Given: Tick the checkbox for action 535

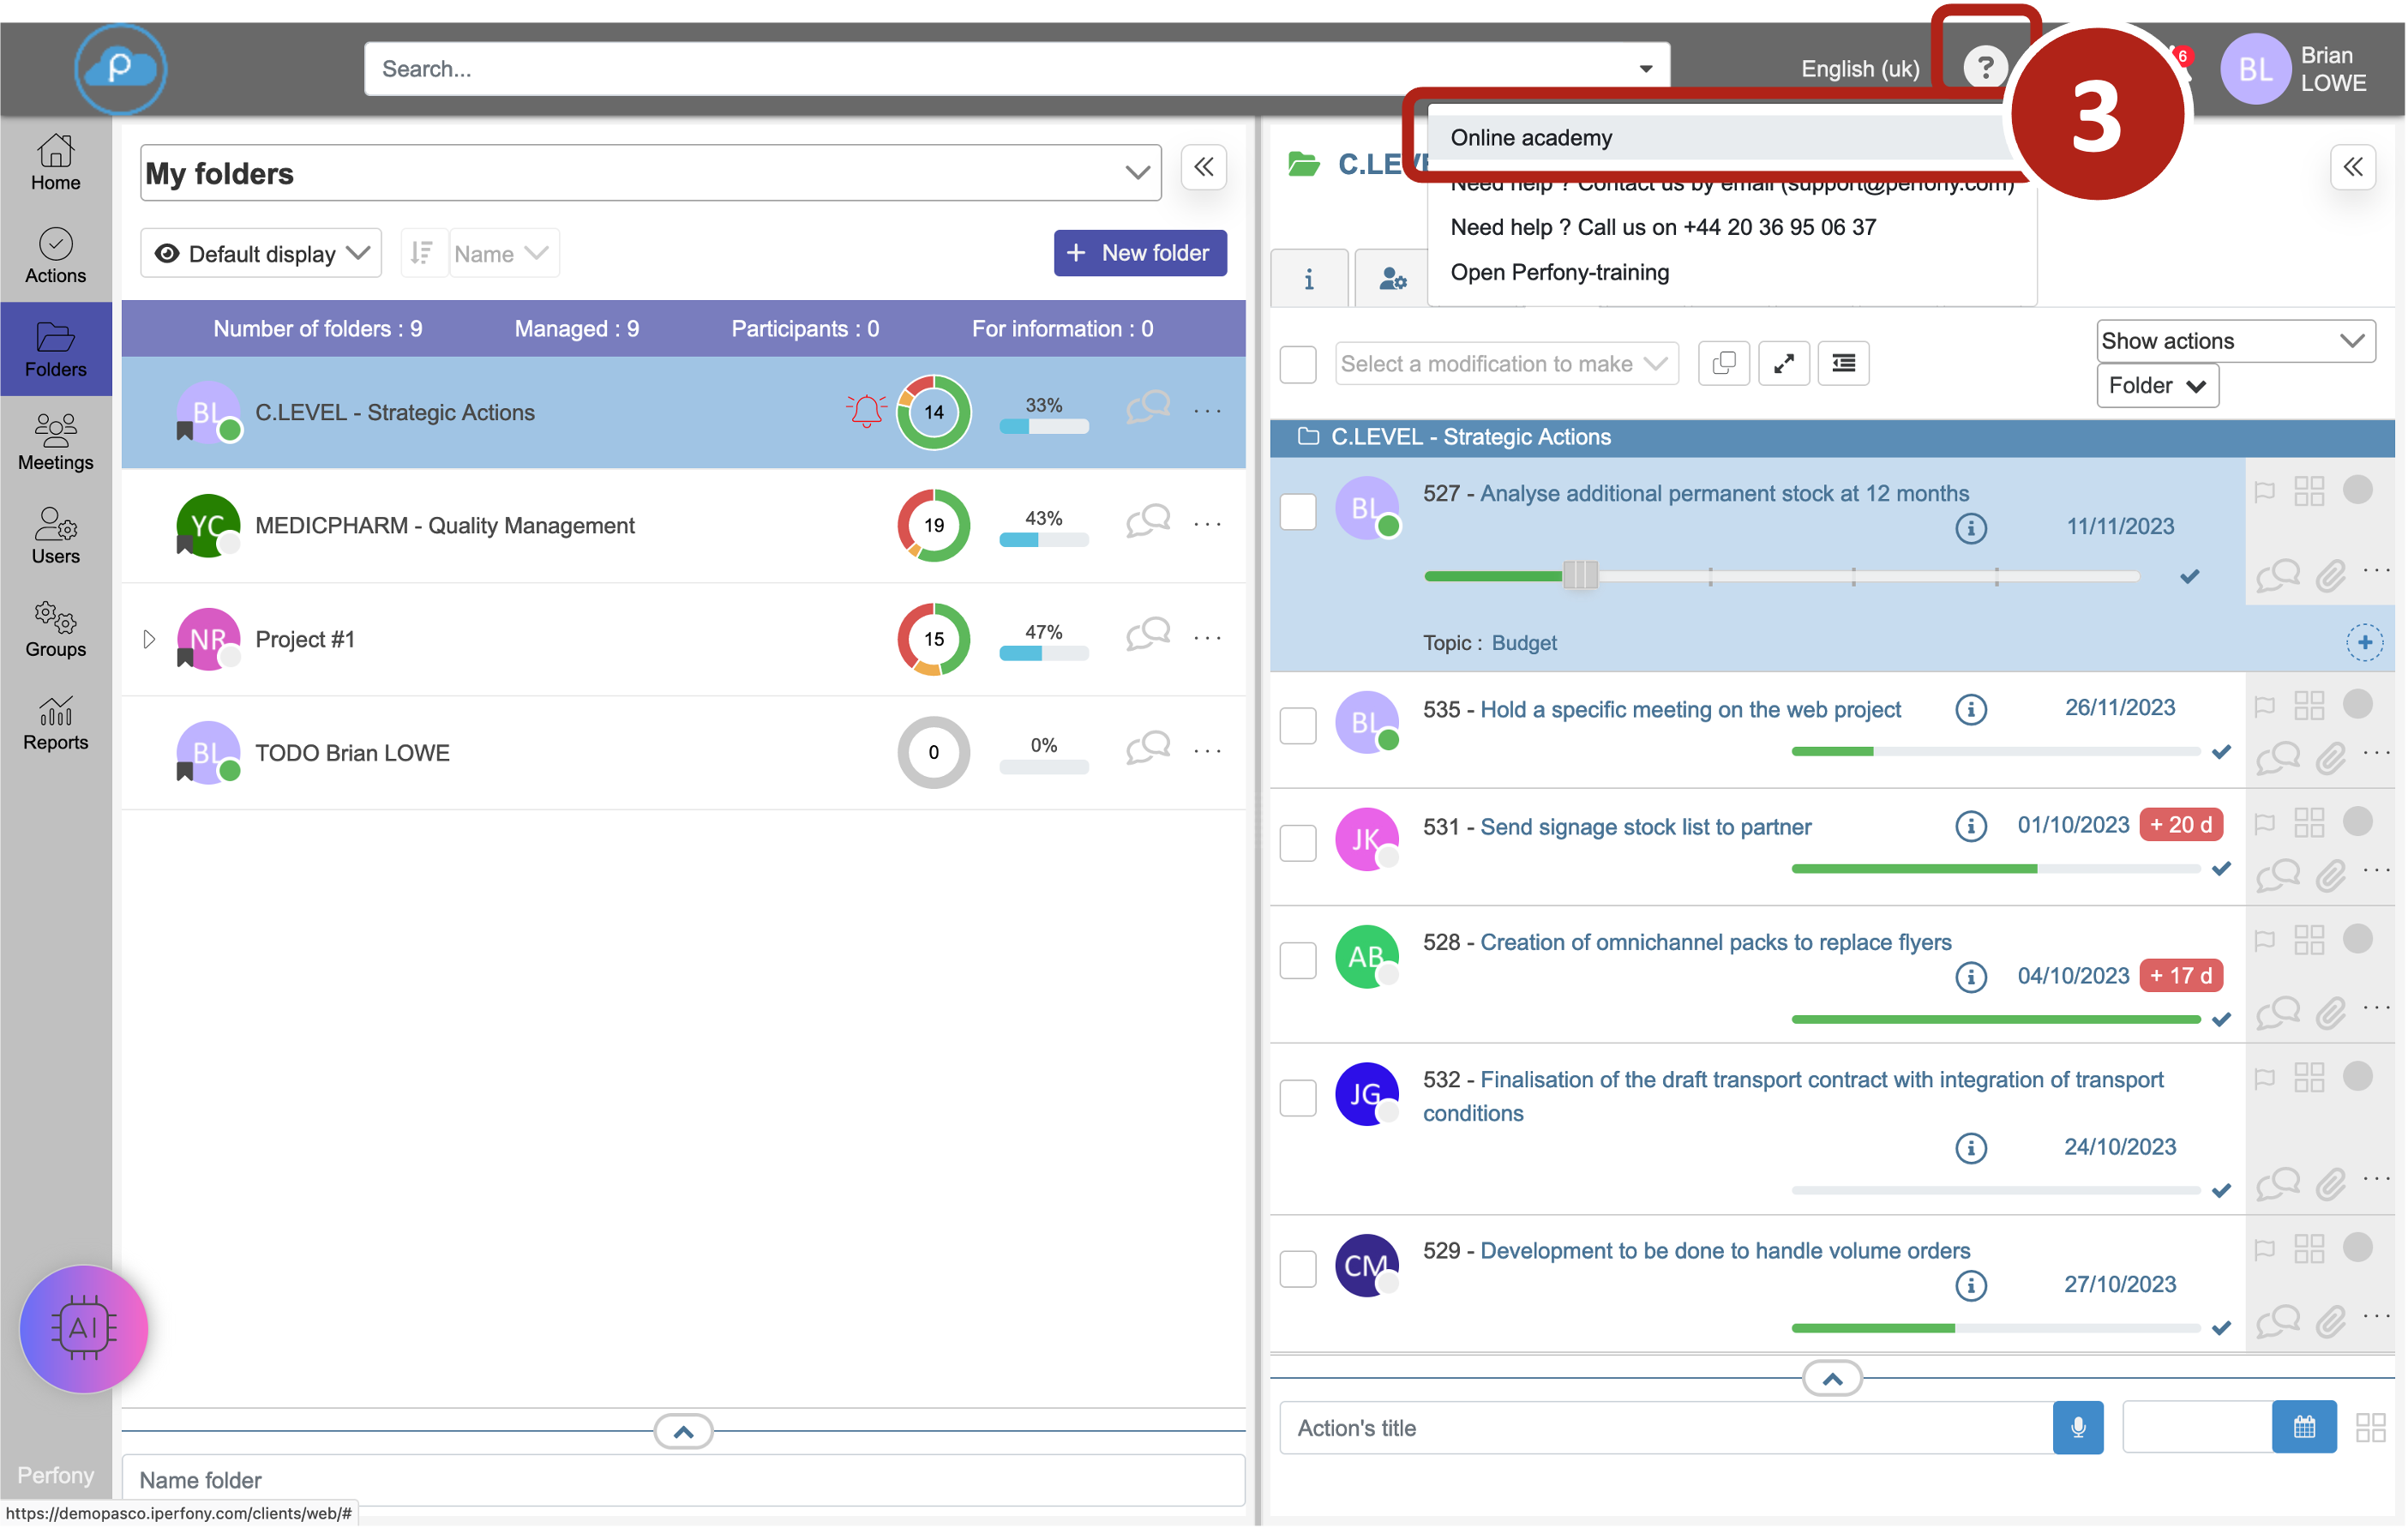Looking at the screenshot, I should (1298, 726).
